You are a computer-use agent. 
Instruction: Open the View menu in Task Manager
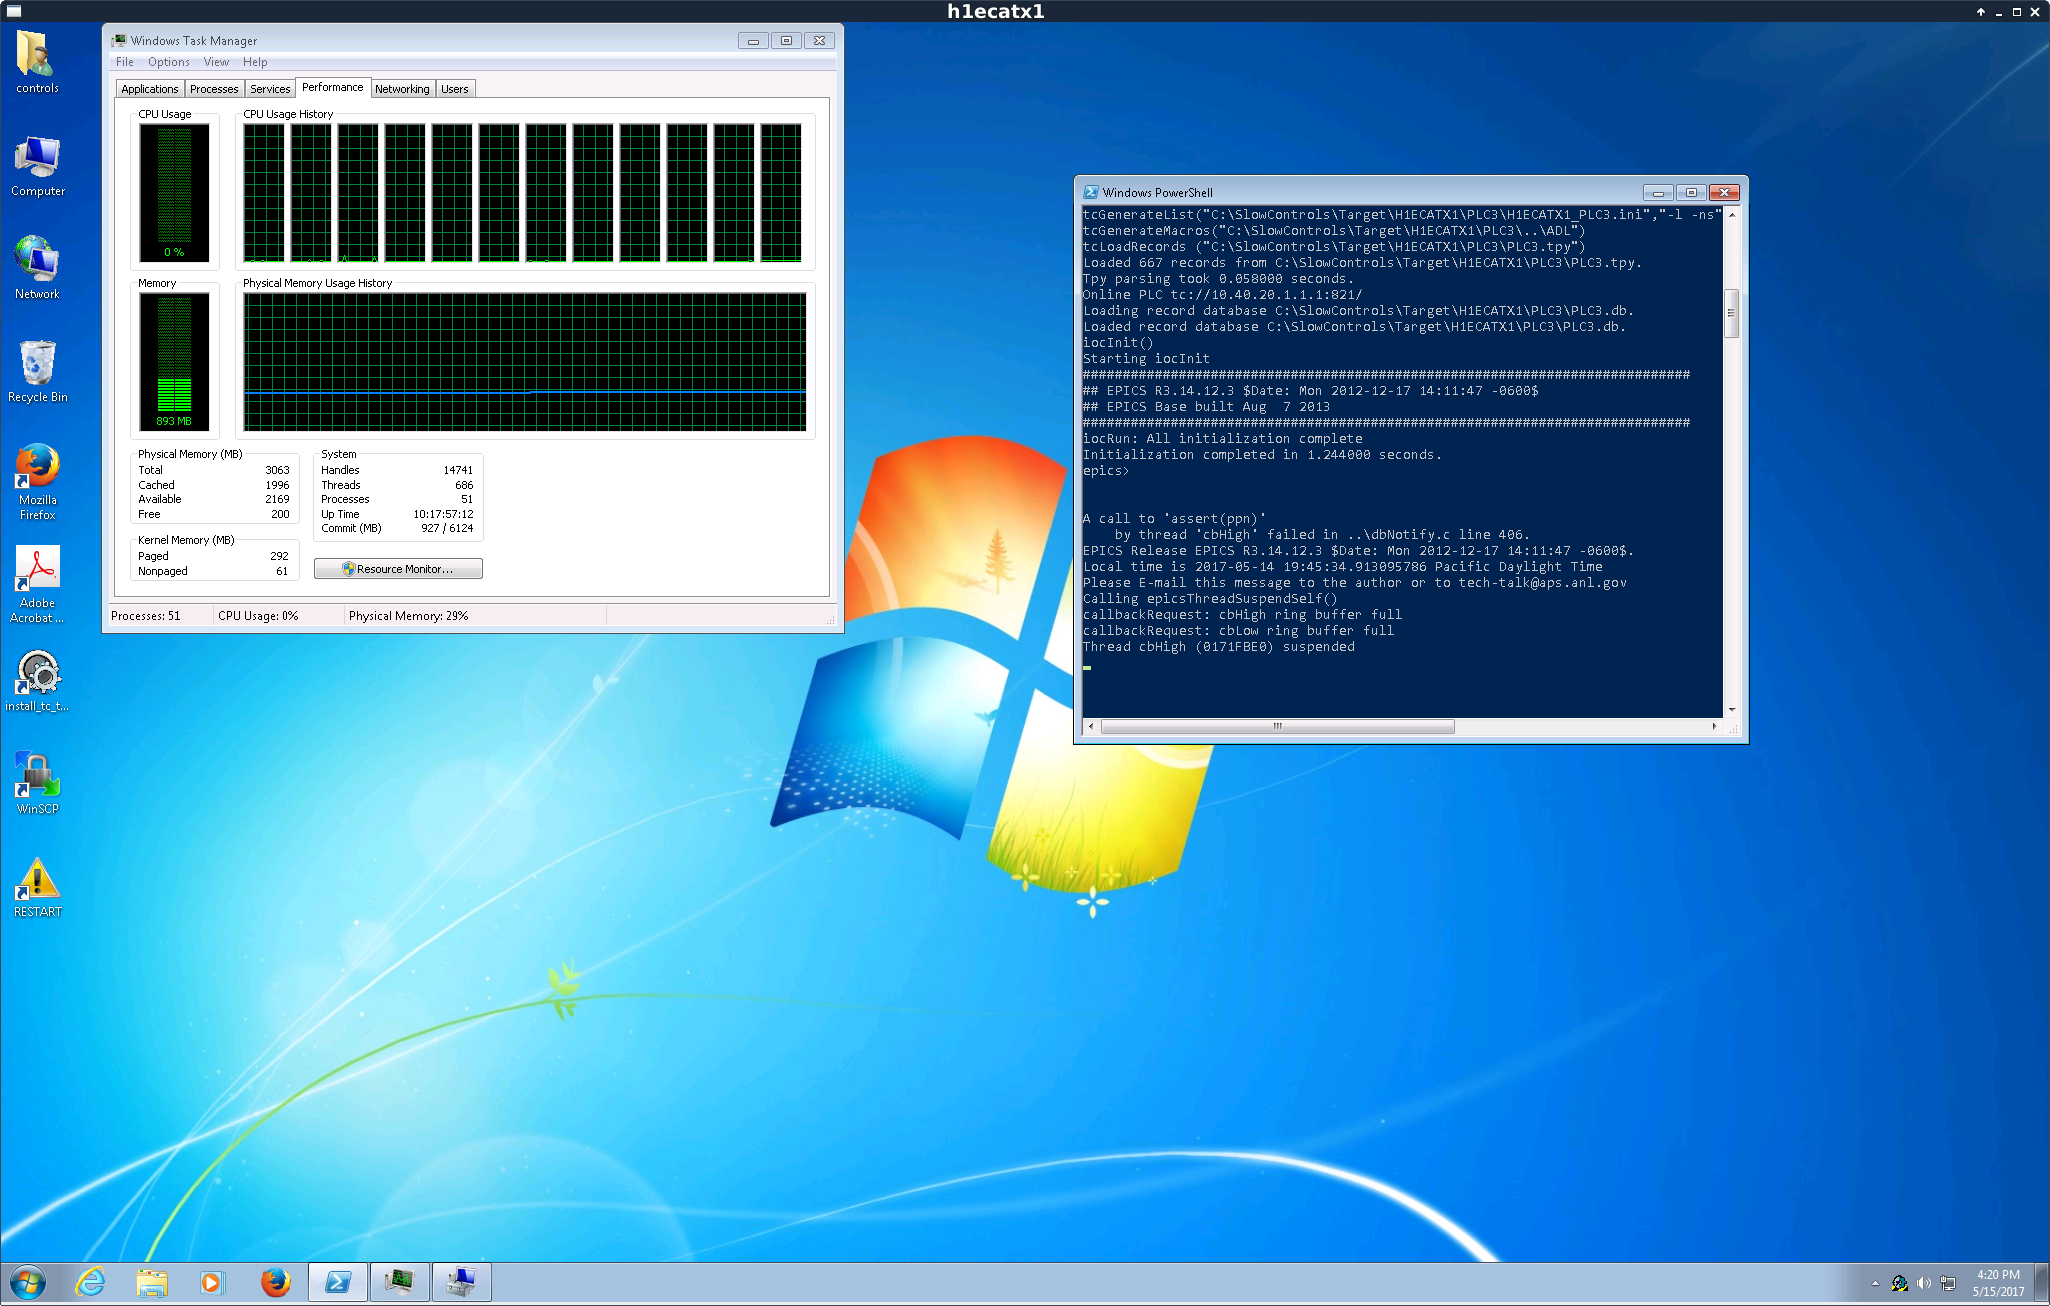(x=216, y=62)
